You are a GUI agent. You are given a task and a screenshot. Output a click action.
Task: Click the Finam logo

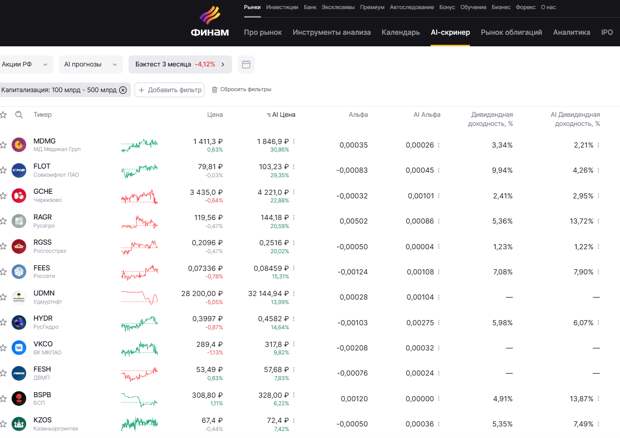[209, 22]
